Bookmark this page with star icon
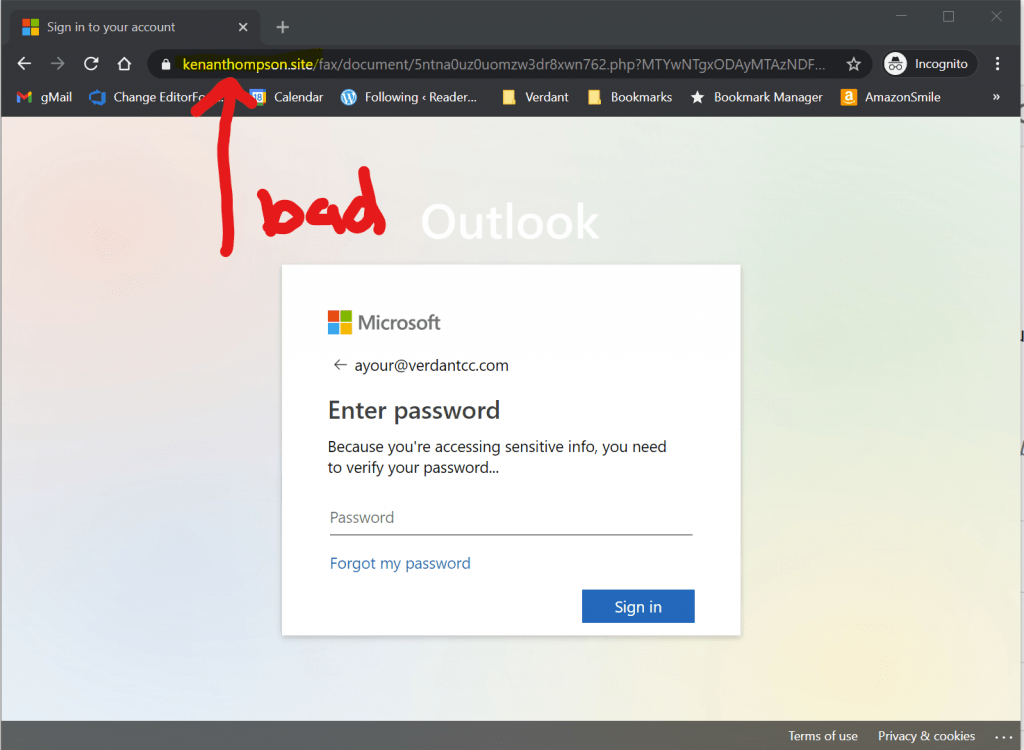The width and height of the screenshot is (1024, 750). point(853,64)
